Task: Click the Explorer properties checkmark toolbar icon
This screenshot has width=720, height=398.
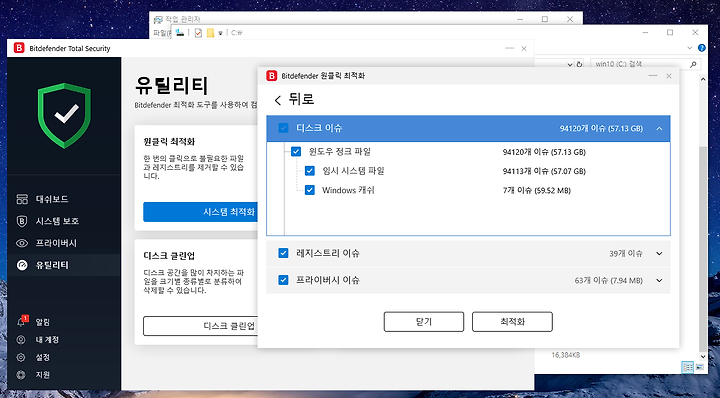Action: 198,33
